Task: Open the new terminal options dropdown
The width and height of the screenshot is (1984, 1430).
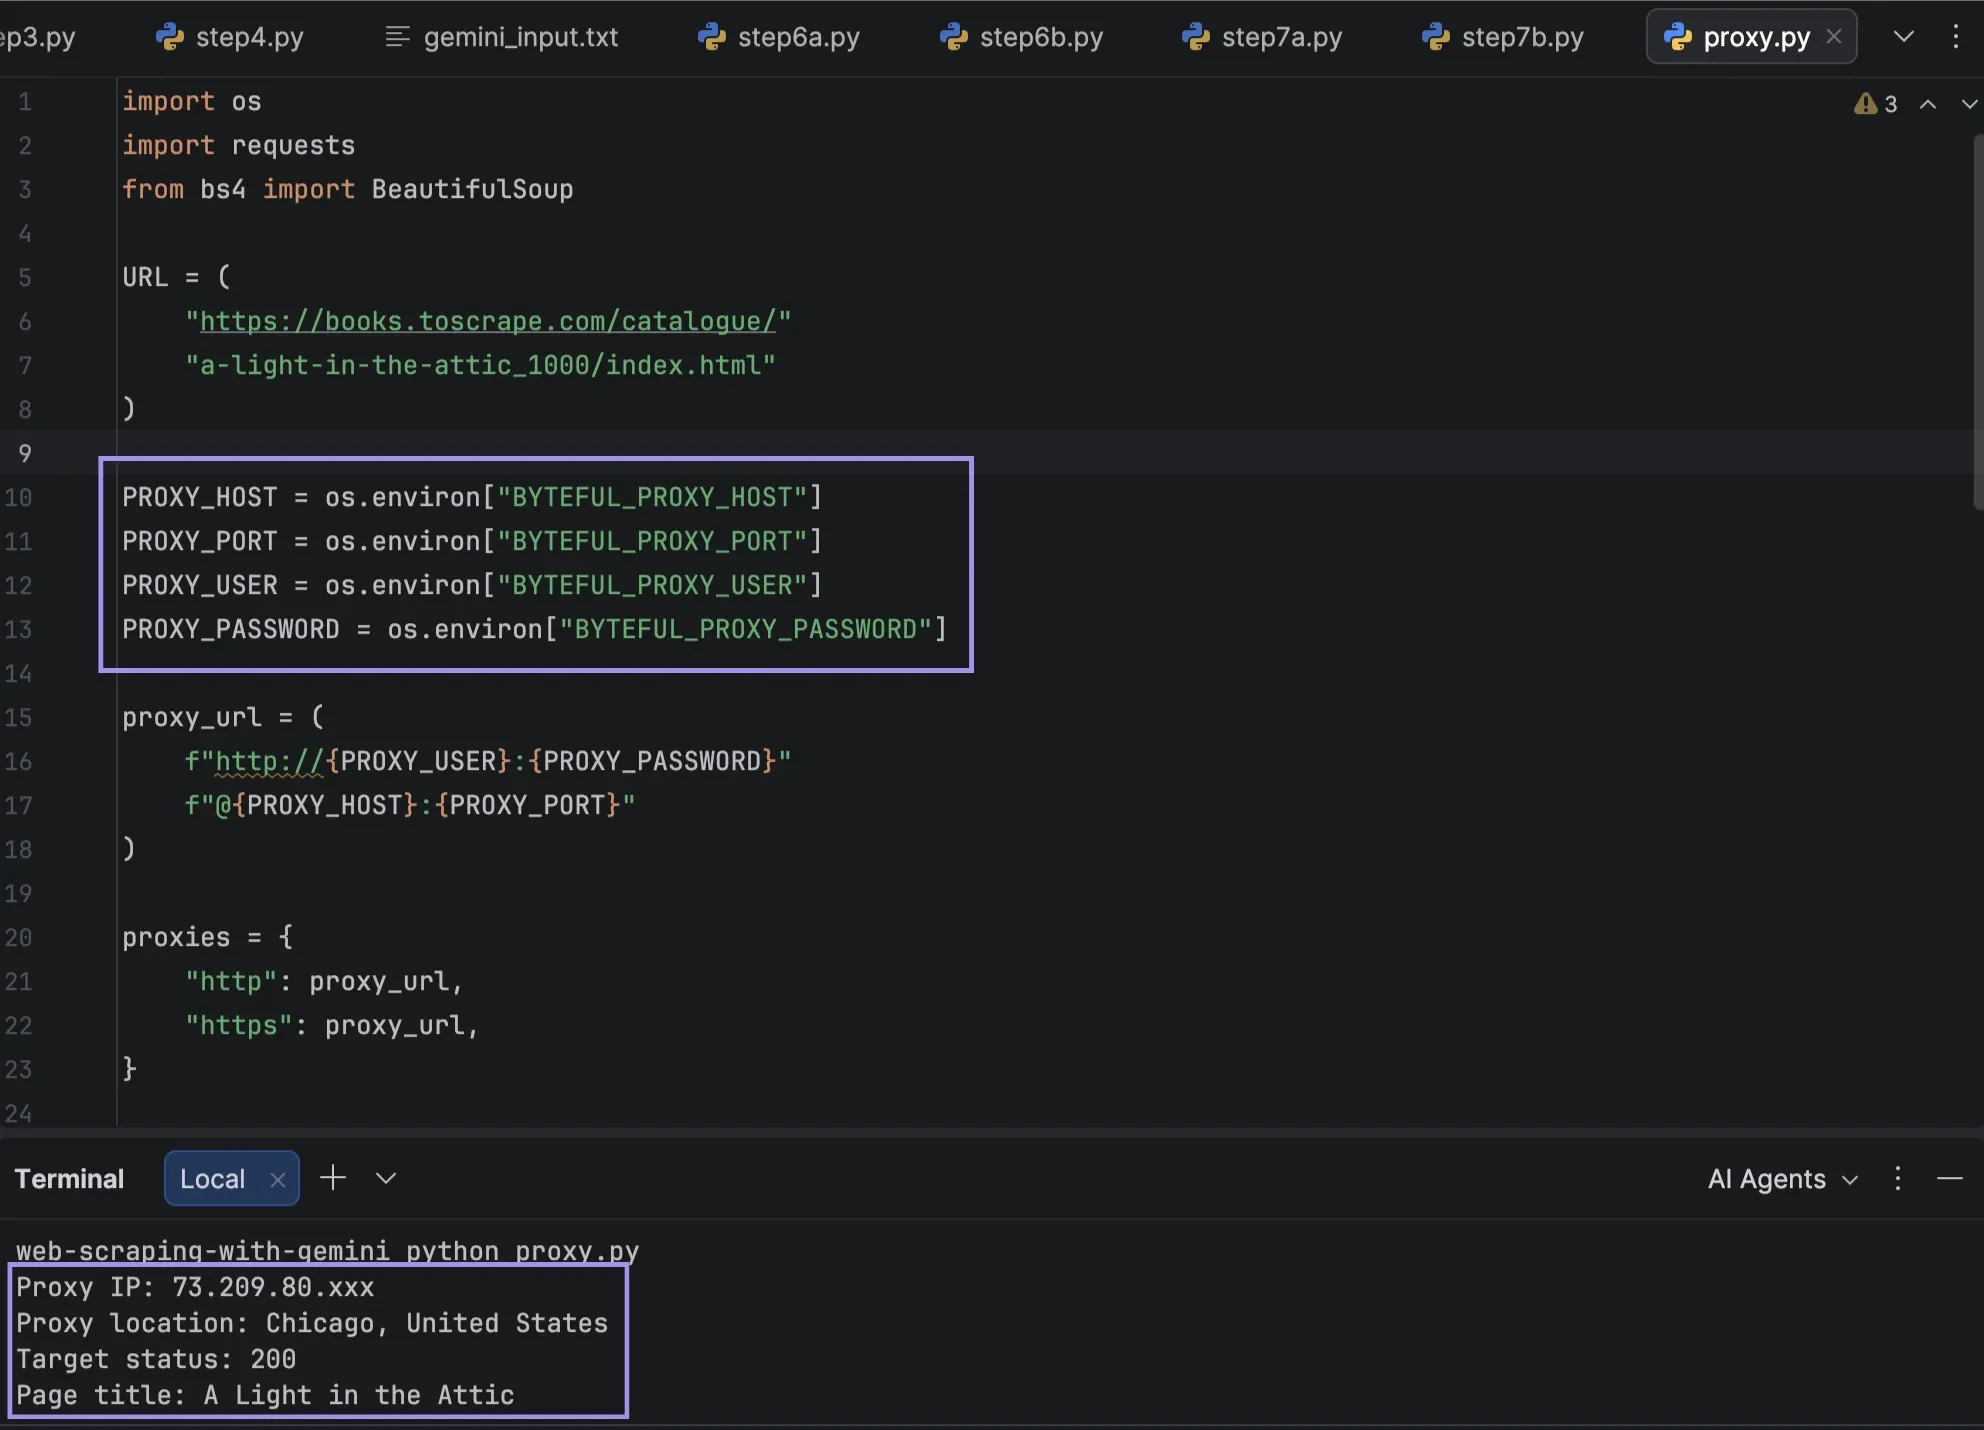Action: point(386,1178)
